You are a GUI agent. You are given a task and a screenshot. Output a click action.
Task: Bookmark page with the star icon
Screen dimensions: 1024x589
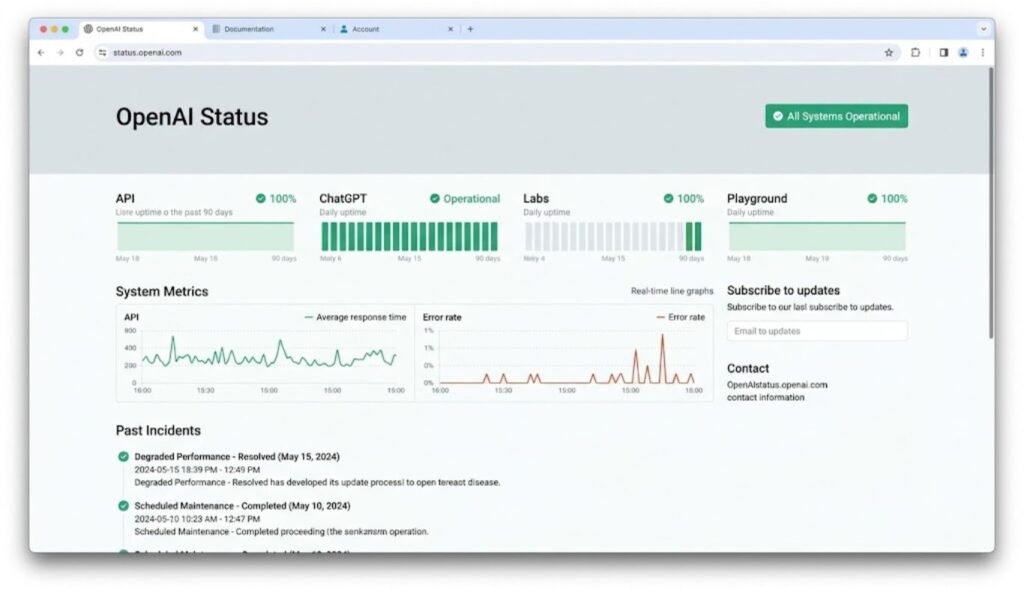(x=889, y=53)
